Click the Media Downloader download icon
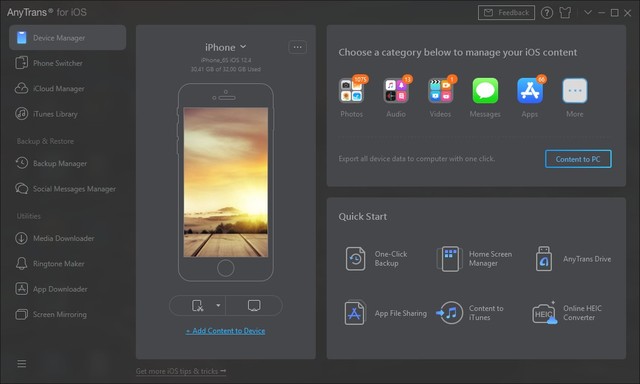Screen dimensions: 640x384 pos(21,238)
